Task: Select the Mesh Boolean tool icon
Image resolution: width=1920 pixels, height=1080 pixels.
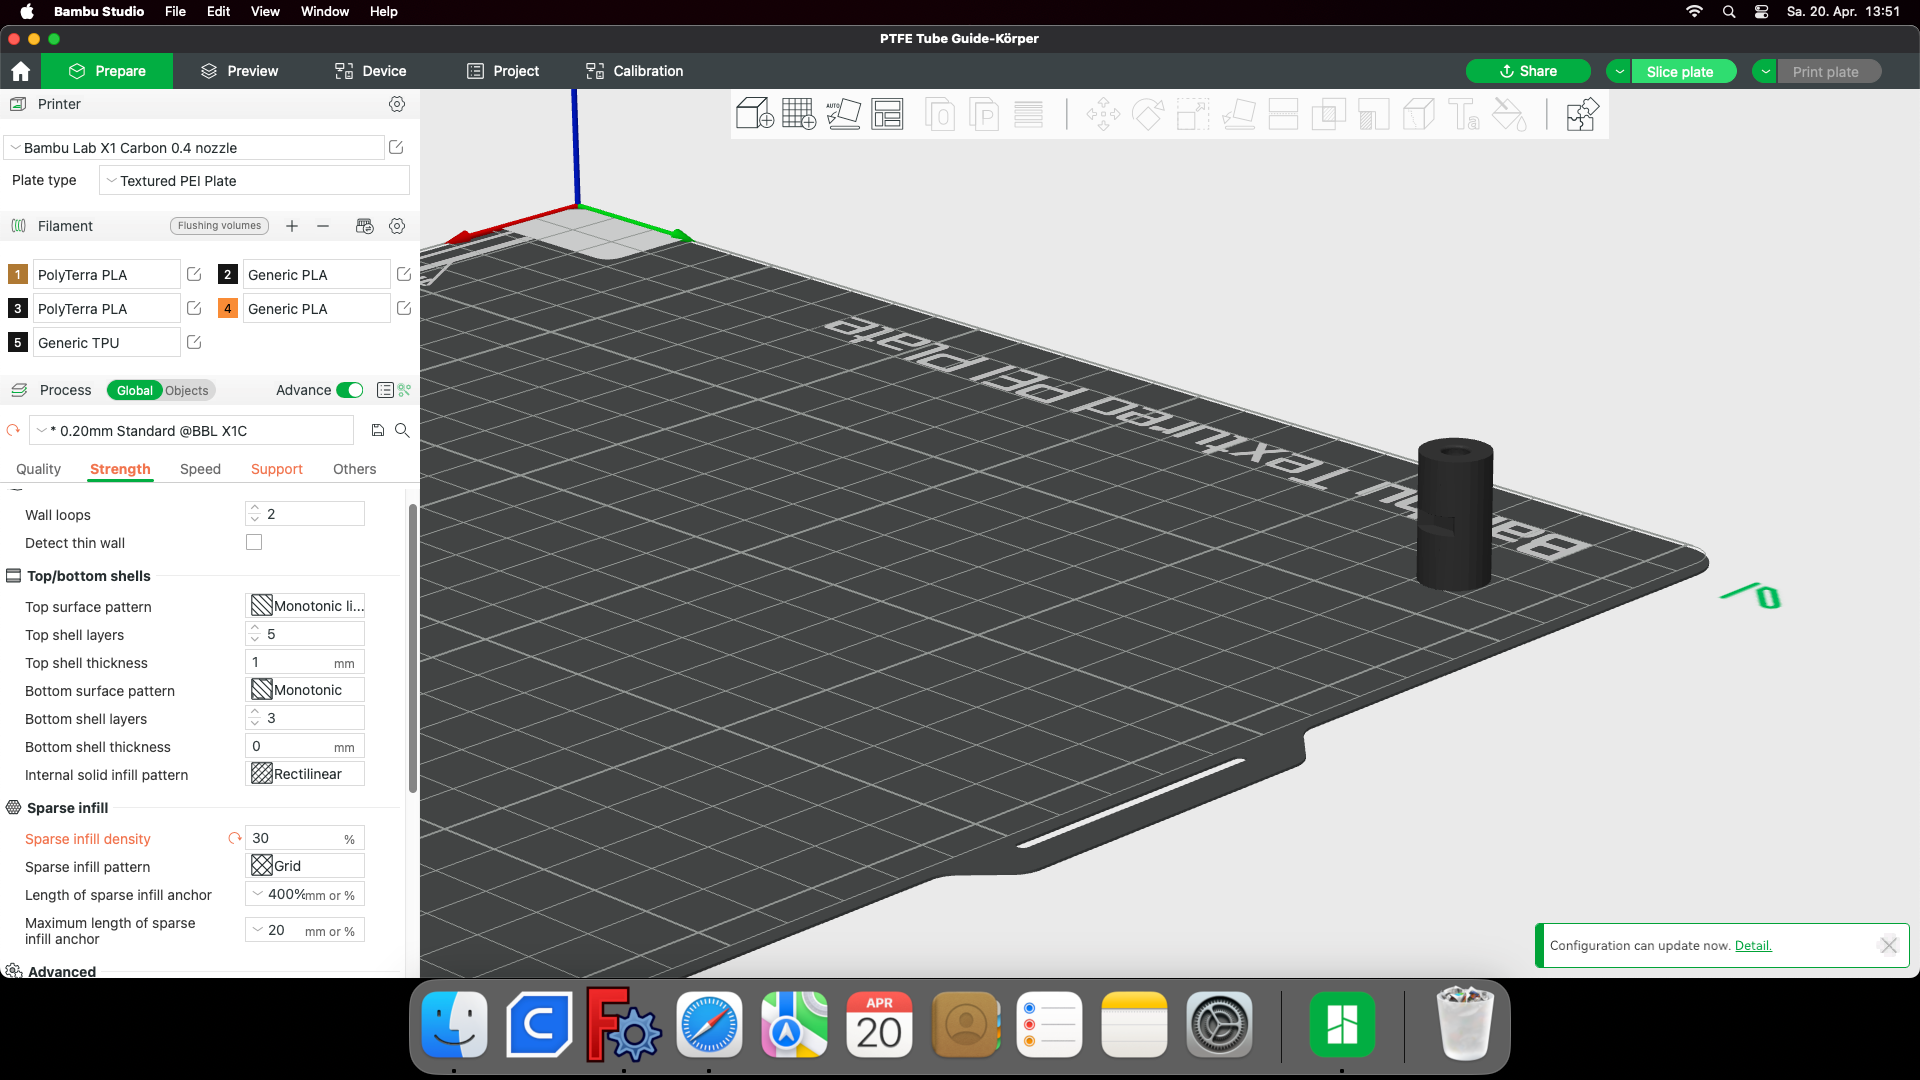Action: [1328, 114]
